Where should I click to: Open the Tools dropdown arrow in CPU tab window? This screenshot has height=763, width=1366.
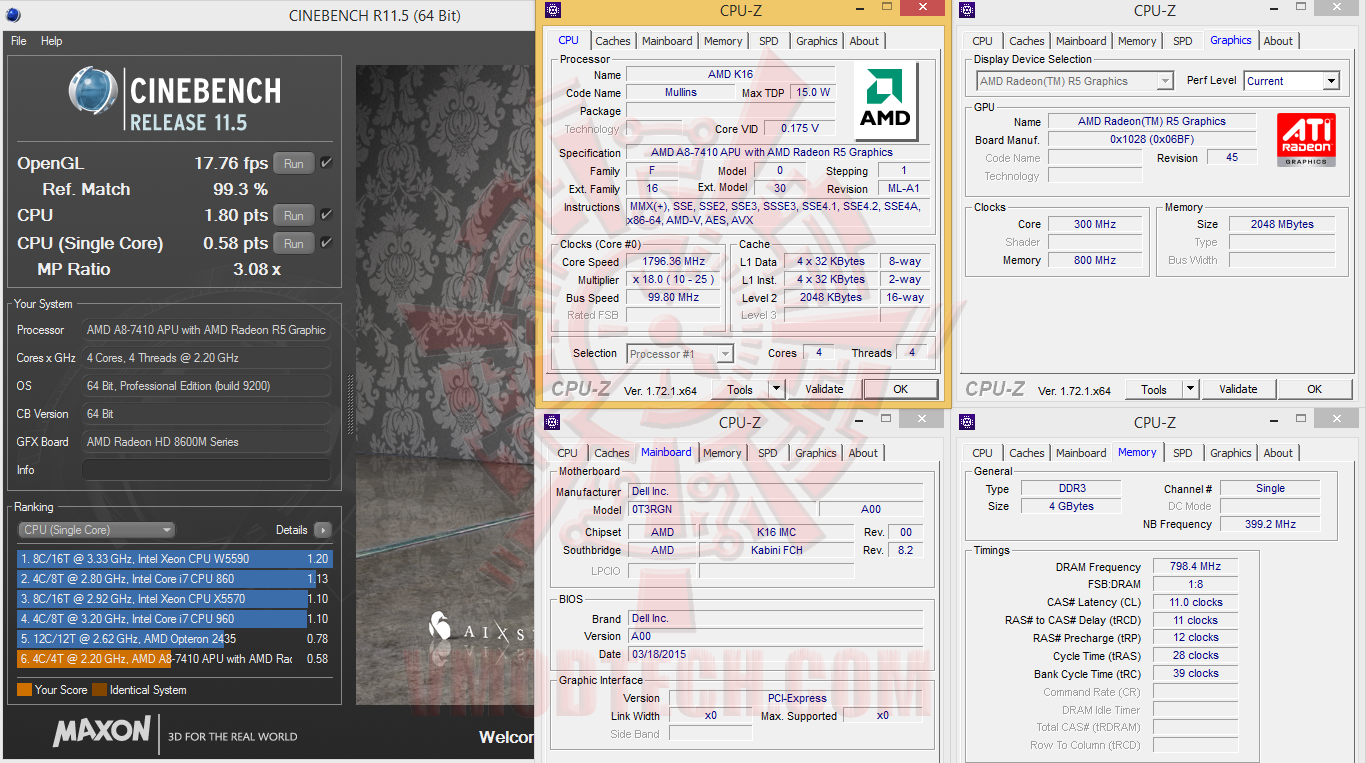click(776, 389)
